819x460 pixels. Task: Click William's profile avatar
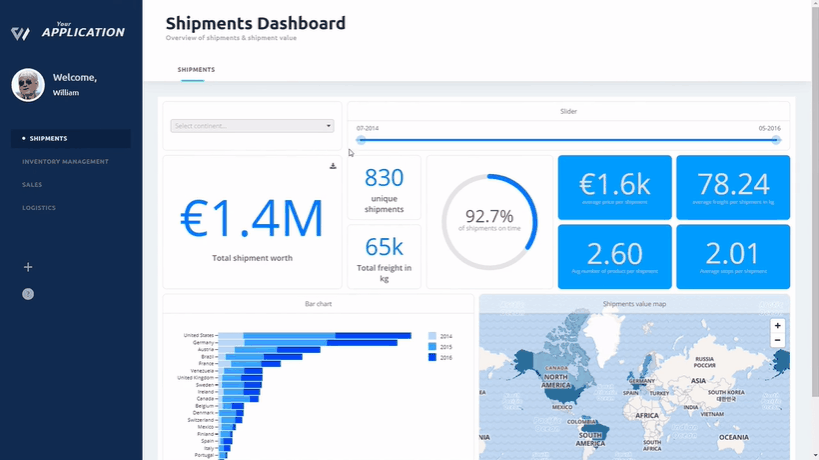(28, 85)
